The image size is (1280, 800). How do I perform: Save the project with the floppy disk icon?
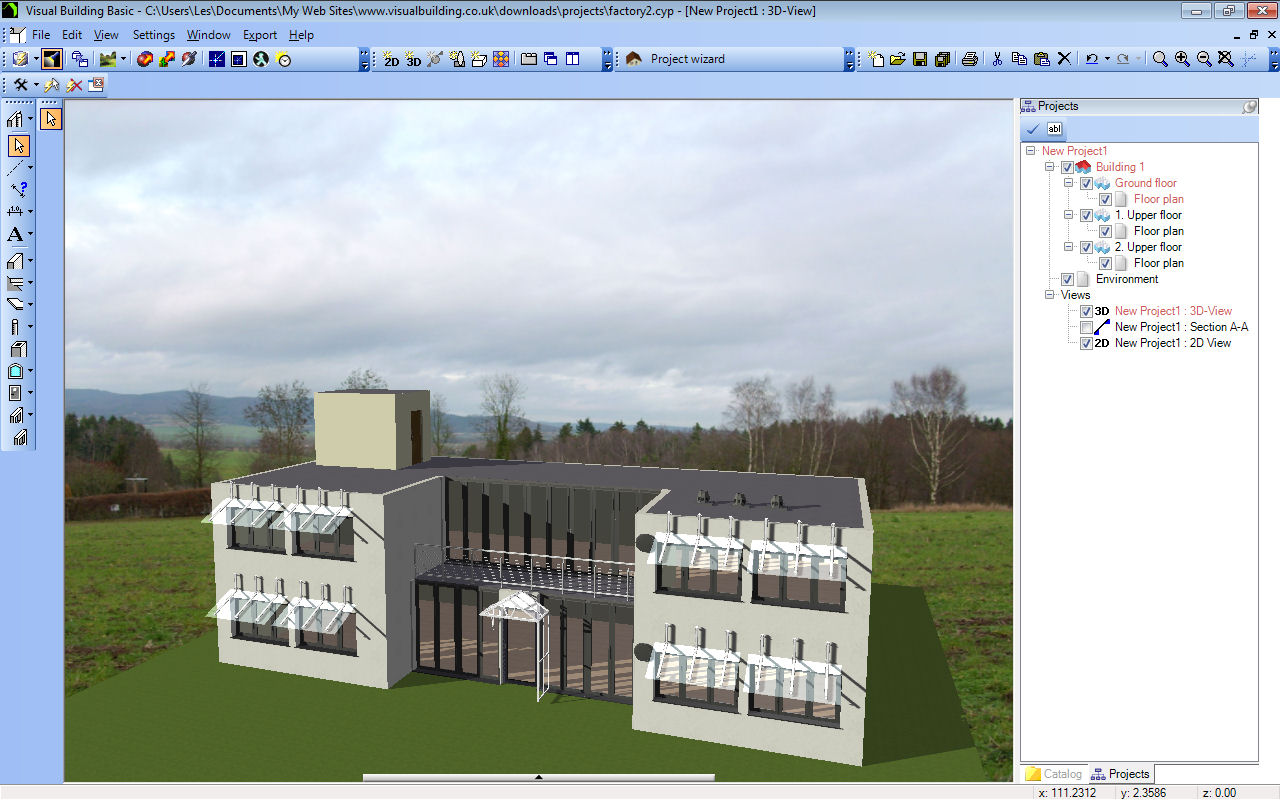(920, 60)
